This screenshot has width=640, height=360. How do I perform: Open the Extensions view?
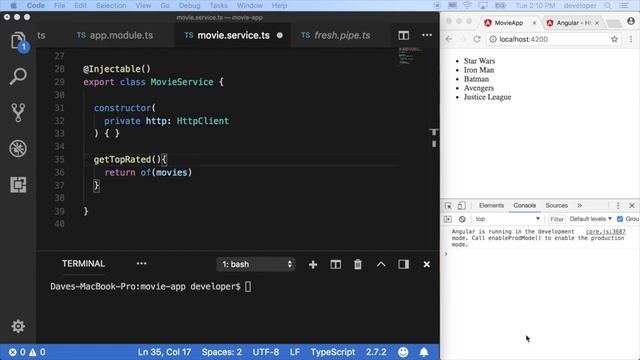tap(18, 184)
